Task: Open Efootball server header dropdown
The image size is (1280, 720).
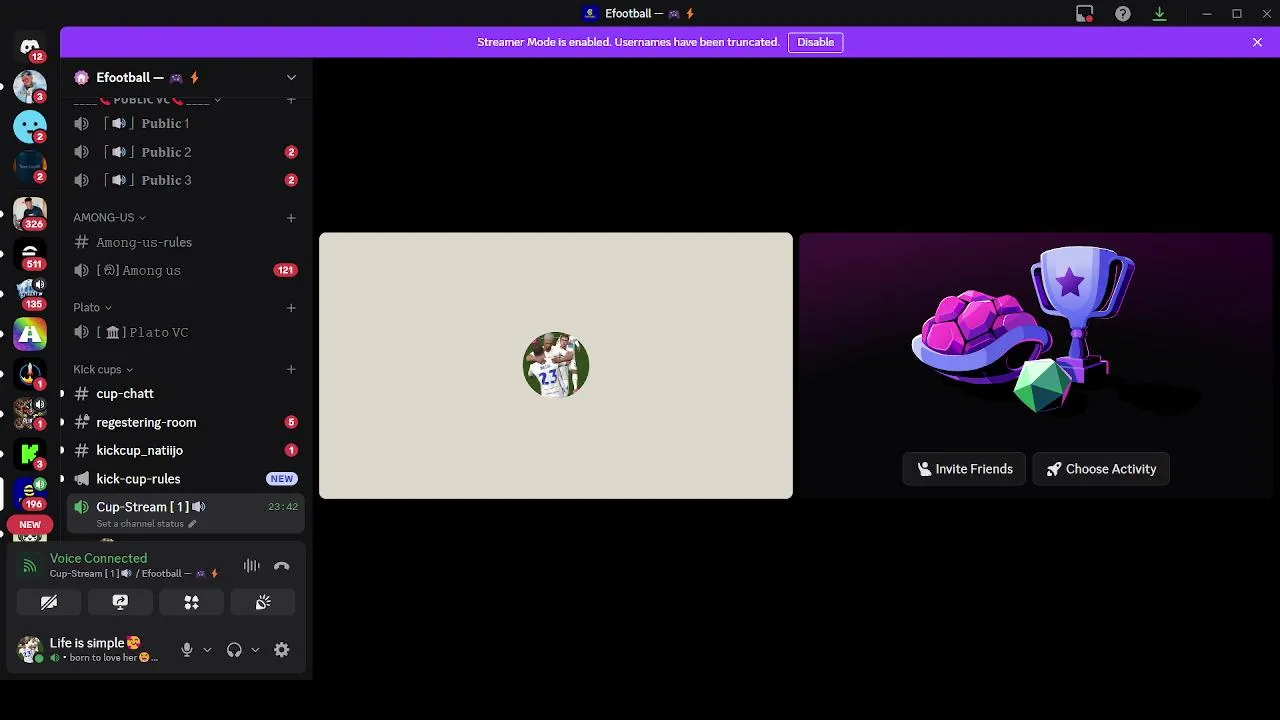Action: click(x=291, y=77)
